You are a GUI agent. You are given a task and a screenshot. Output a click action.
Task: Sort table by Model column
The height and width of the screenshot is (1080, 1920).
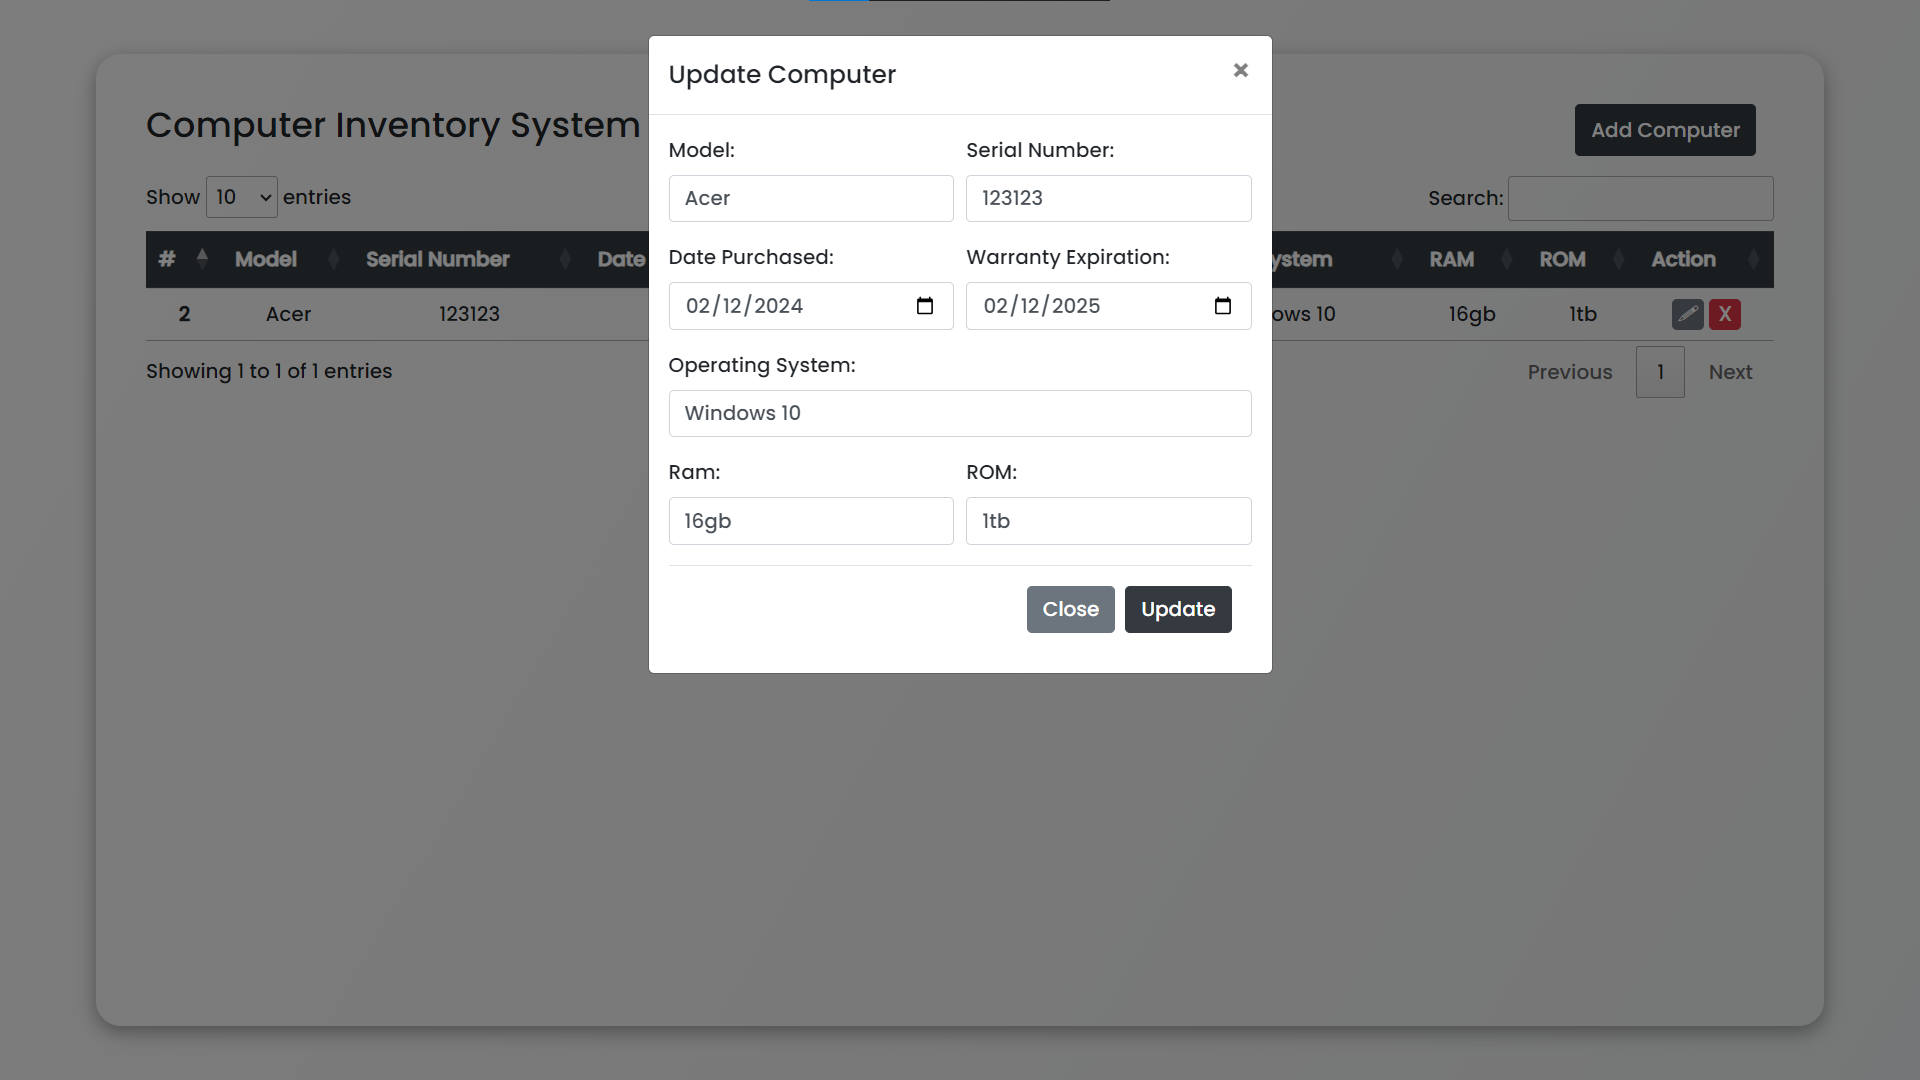point(266,259)
